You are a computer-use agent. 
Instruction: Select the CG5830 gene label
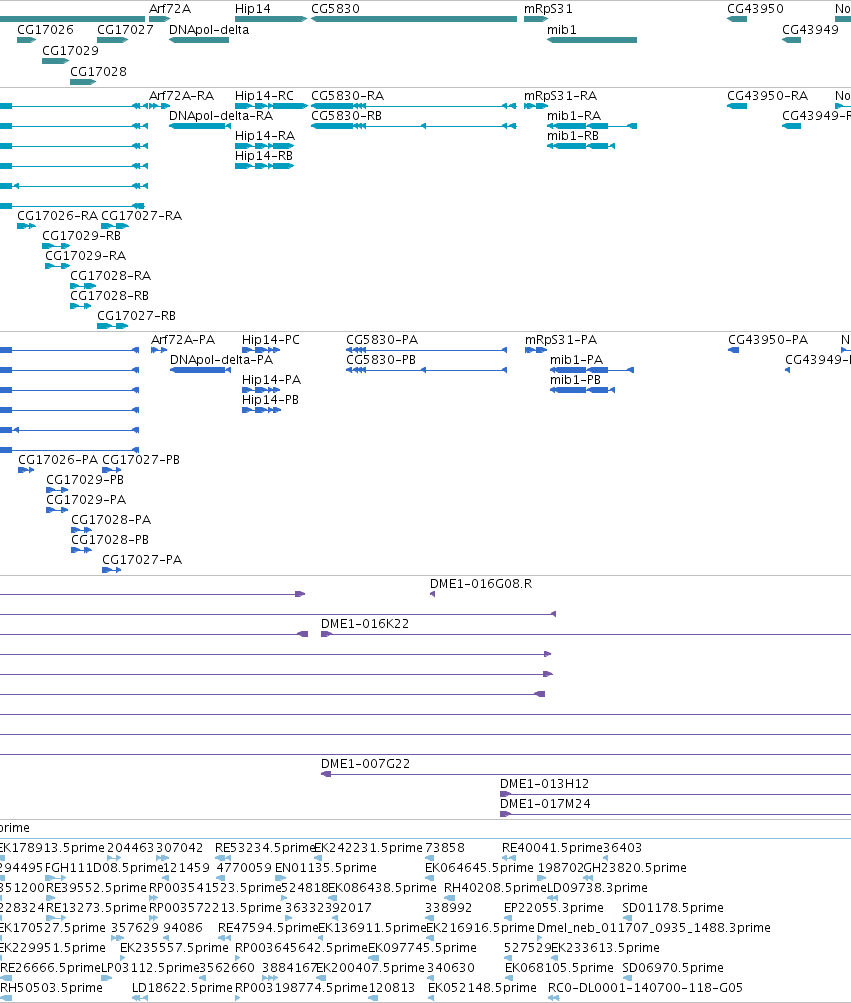tap(335, 9)
